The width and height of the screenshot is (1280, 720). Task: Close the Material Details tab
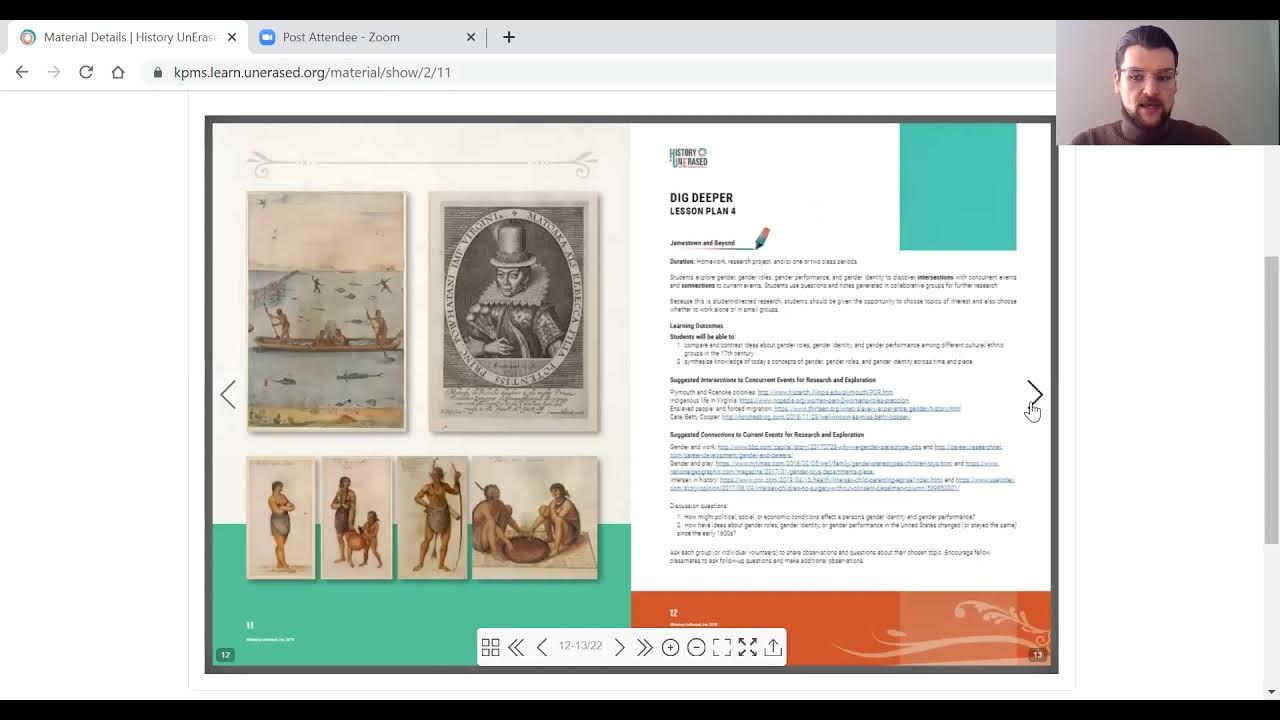tap(232, 37)
